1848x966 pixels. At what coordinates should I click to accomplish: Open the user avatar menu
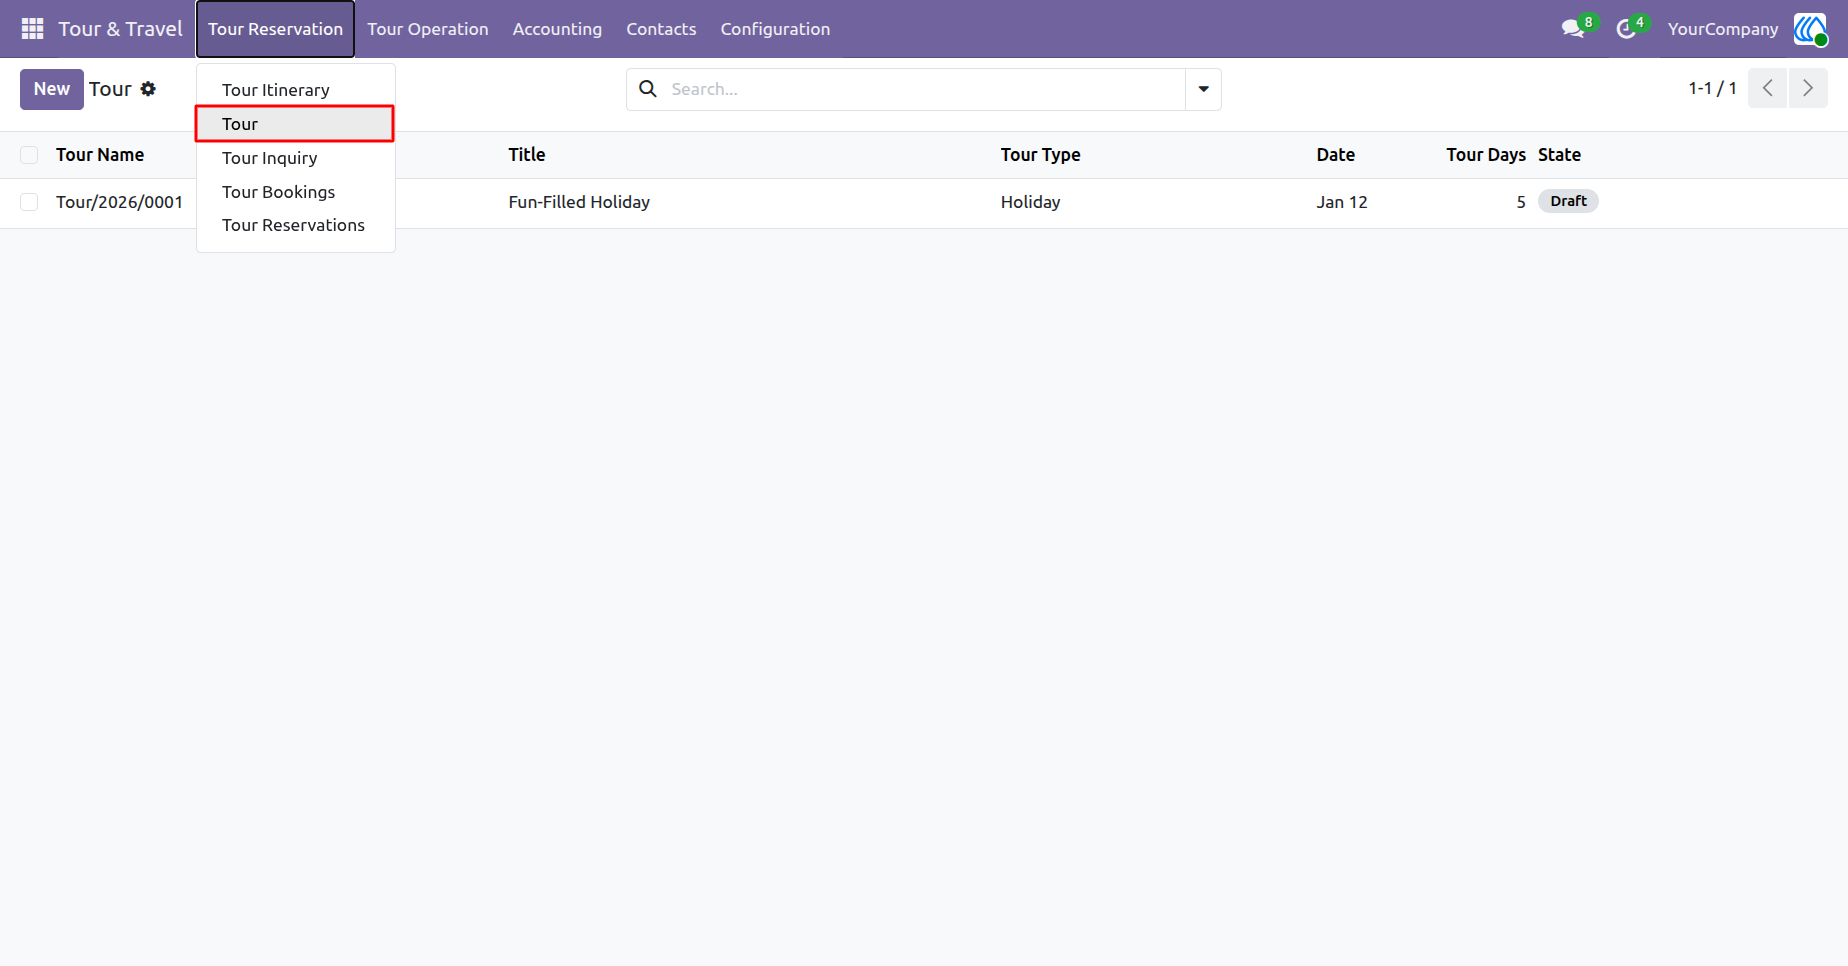point(1810,29)
